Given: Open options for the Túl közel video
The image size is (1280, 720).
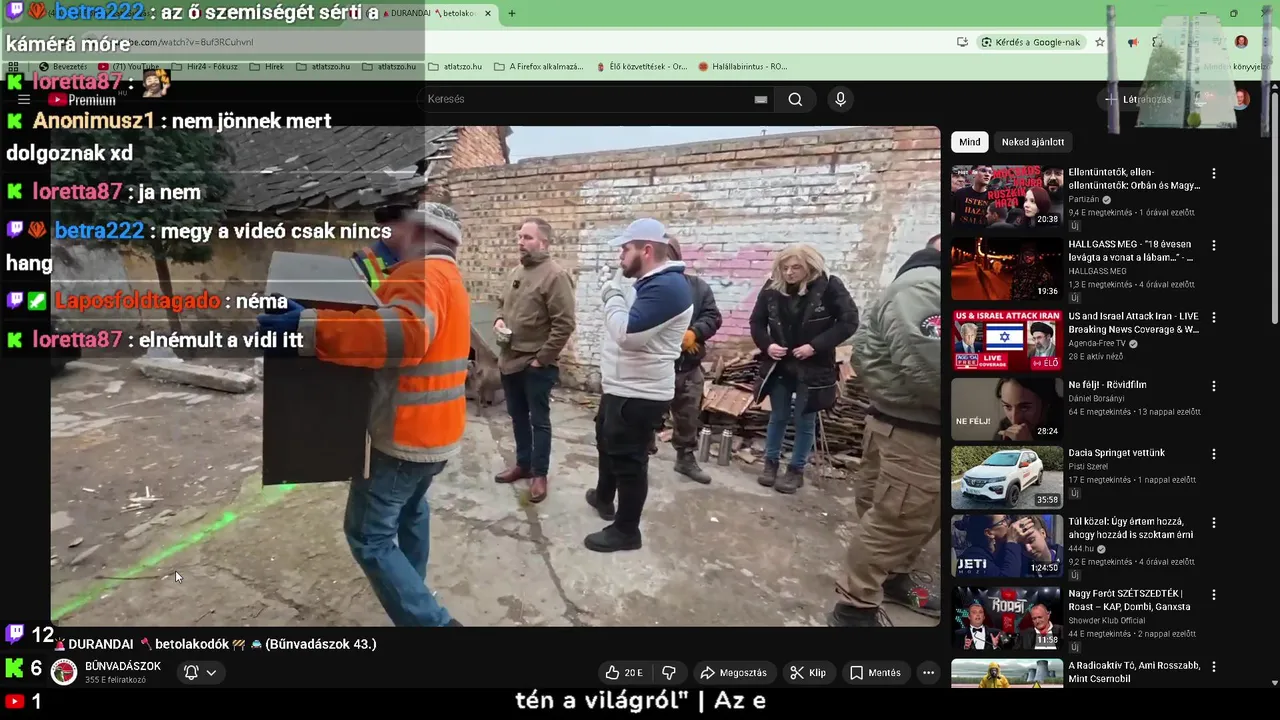Looking at the screenshot, I should [1214, 523].
